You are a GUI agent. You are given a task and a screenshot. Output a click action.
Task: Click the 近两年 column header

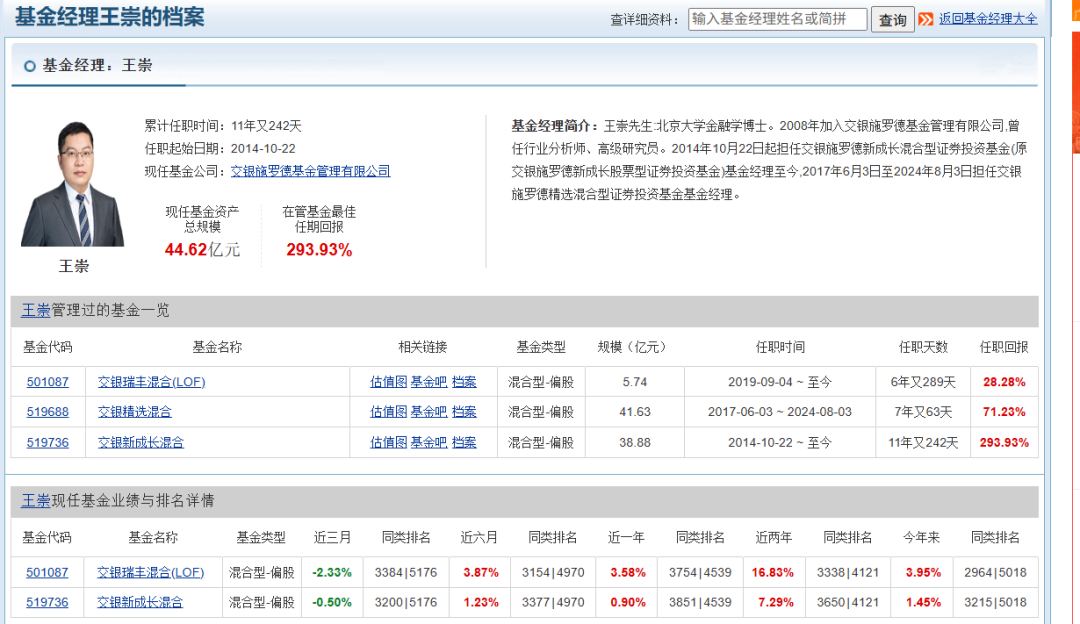click(773, 537)
